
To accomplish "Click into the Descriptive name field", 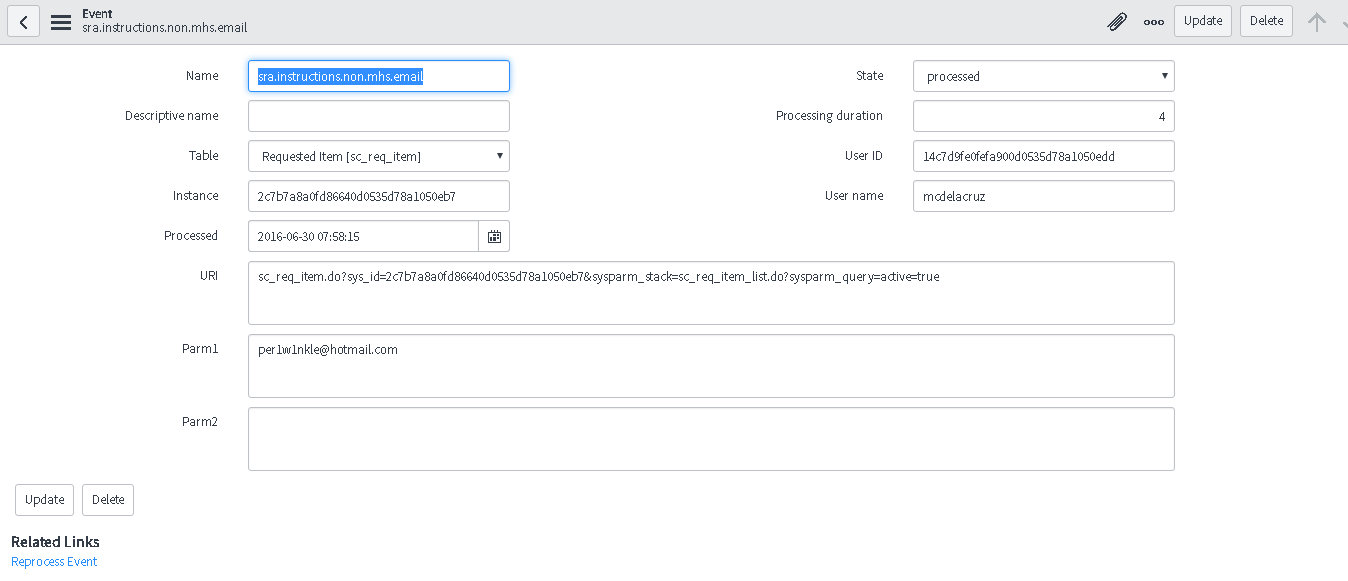I will tap(379, 116).
